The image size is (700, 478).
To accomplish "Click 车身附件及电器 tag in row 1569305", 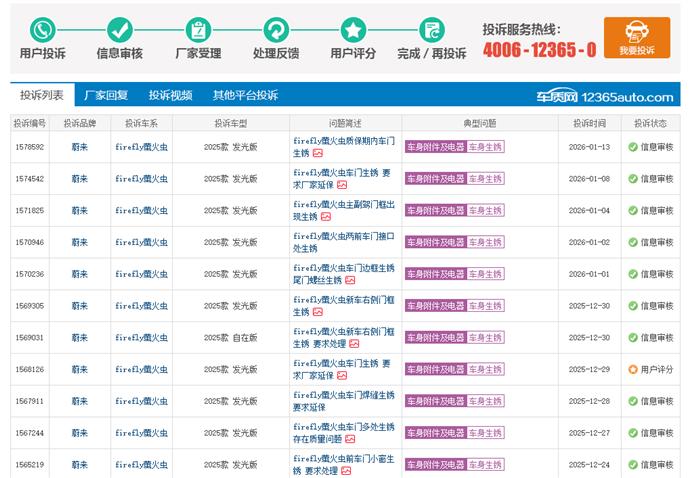I will pyautogui.click(x=434, y=306).
